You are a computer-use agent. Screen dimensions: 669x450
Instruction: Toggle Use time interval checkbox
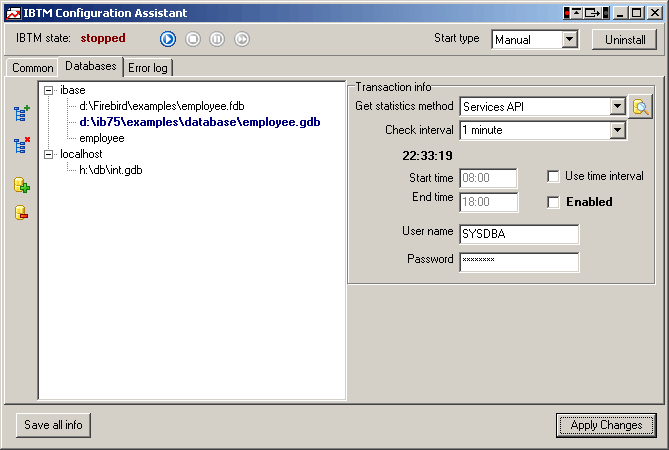553,176
